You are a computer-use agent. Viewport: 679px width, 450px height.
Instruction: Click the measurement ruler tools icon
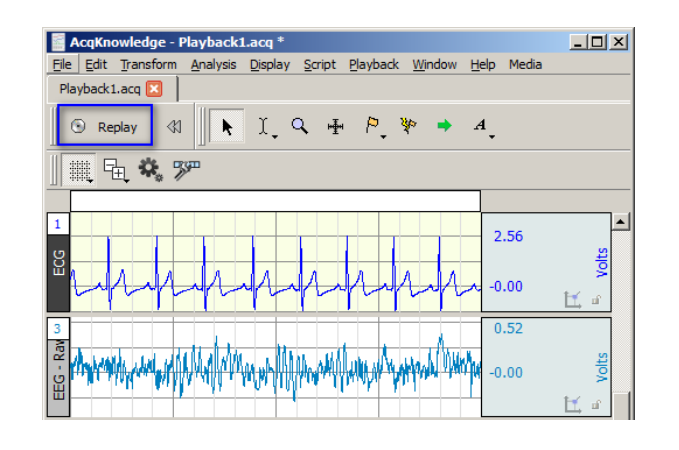pos(186,170)
